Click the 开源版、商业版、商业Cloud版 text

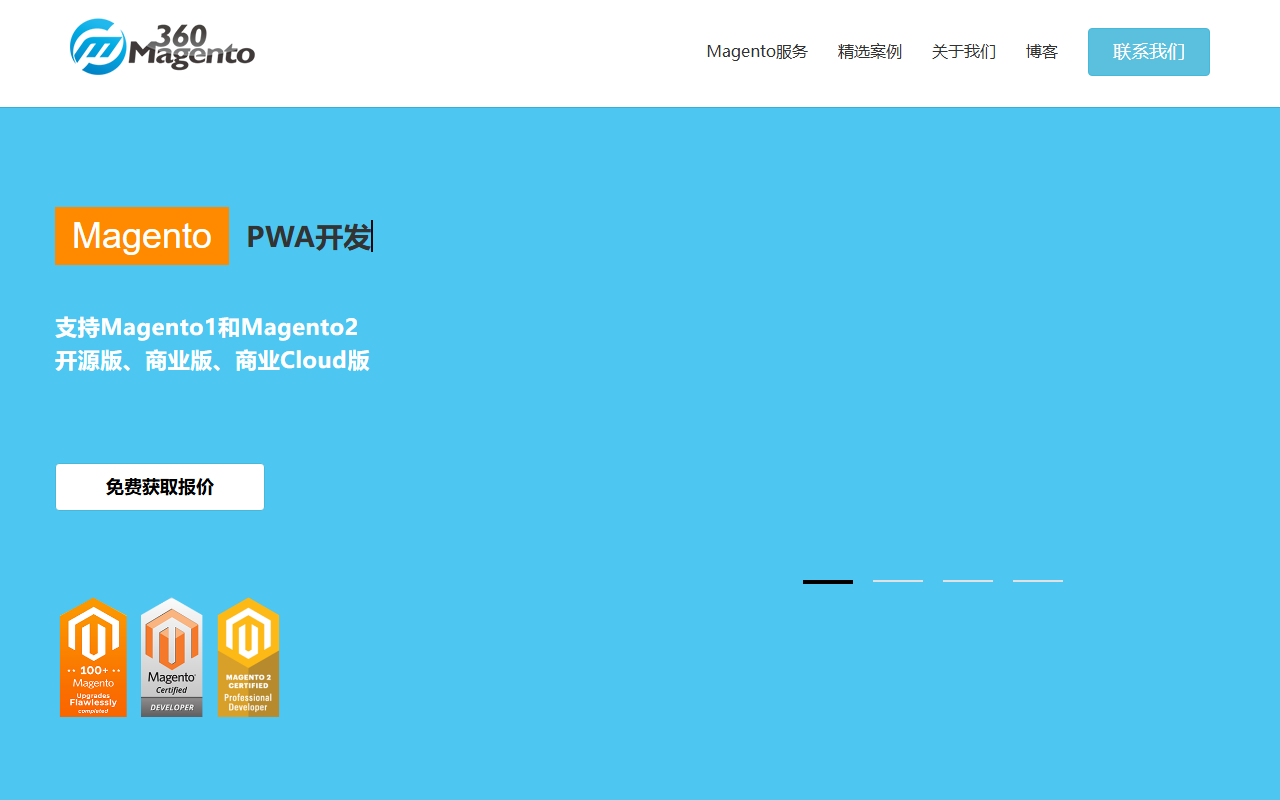click(212, 361)
